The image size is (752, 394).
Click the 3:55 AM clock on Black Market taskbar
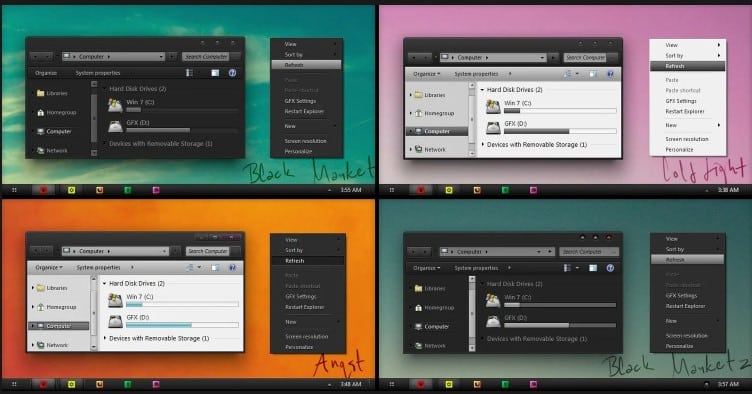351,190
